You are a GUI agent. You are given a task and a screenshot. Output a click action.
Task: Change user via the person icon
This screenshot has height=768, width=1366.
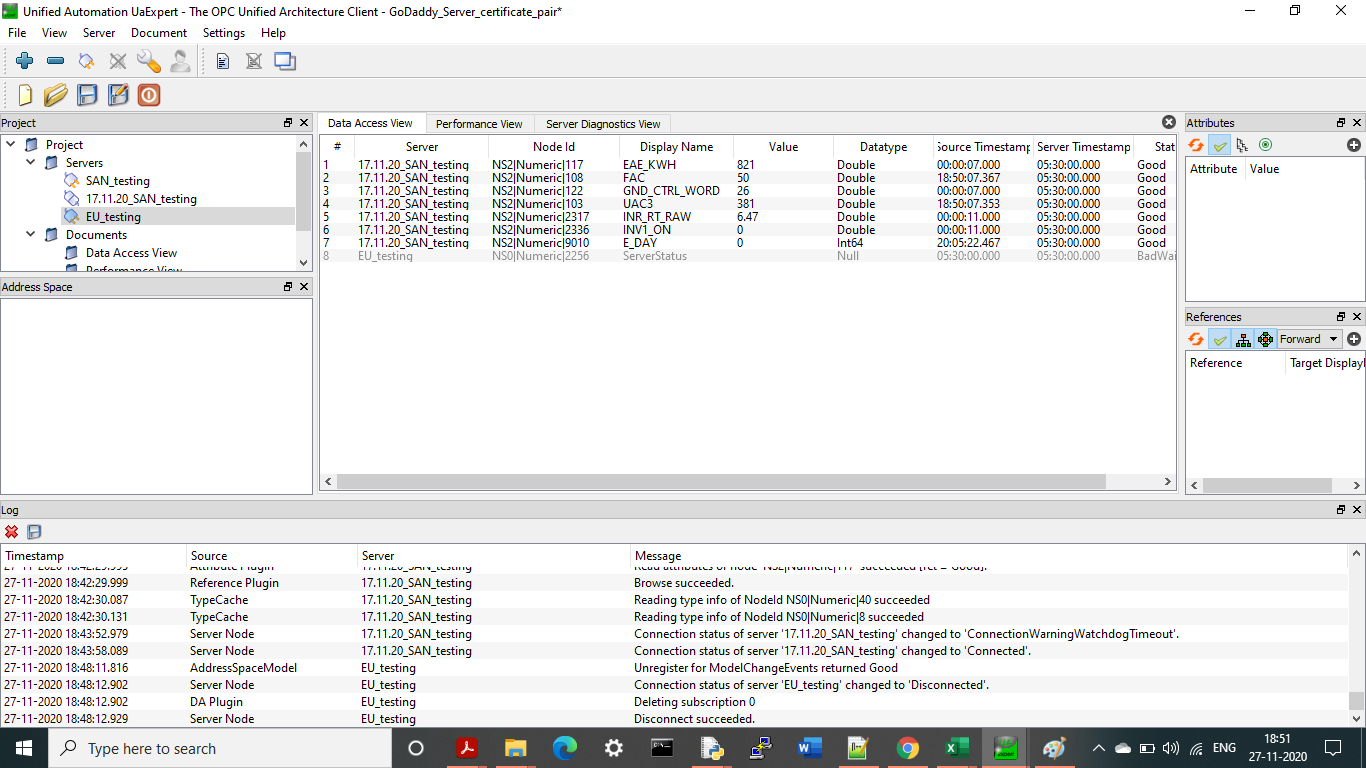coord(180,61)
